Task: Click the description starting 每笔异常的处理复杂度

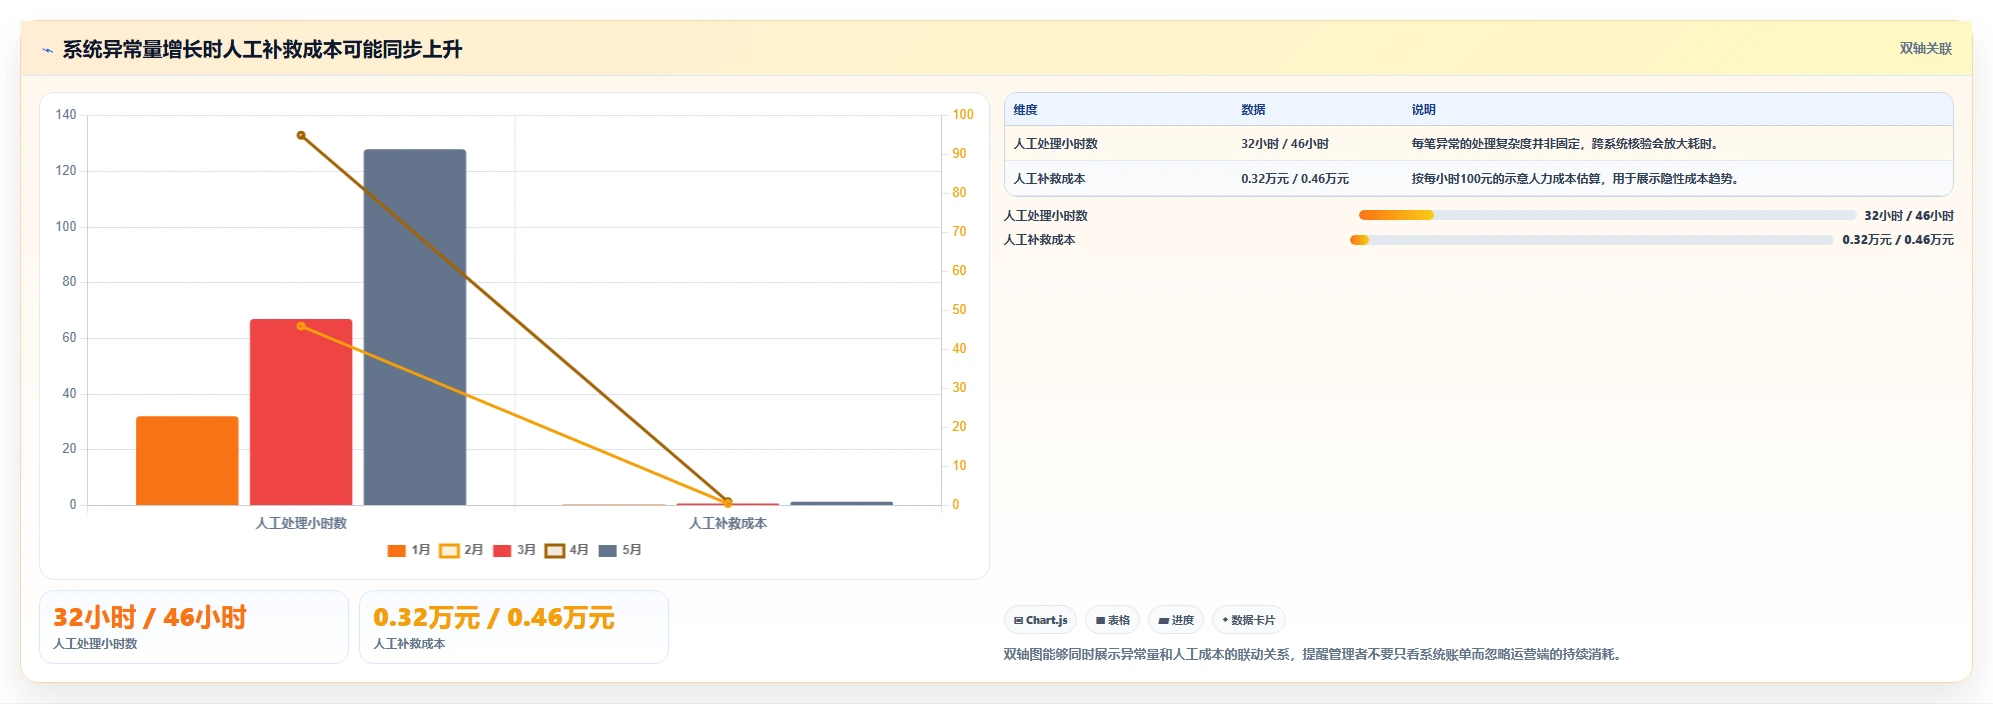Action: tap(1567, 144)
